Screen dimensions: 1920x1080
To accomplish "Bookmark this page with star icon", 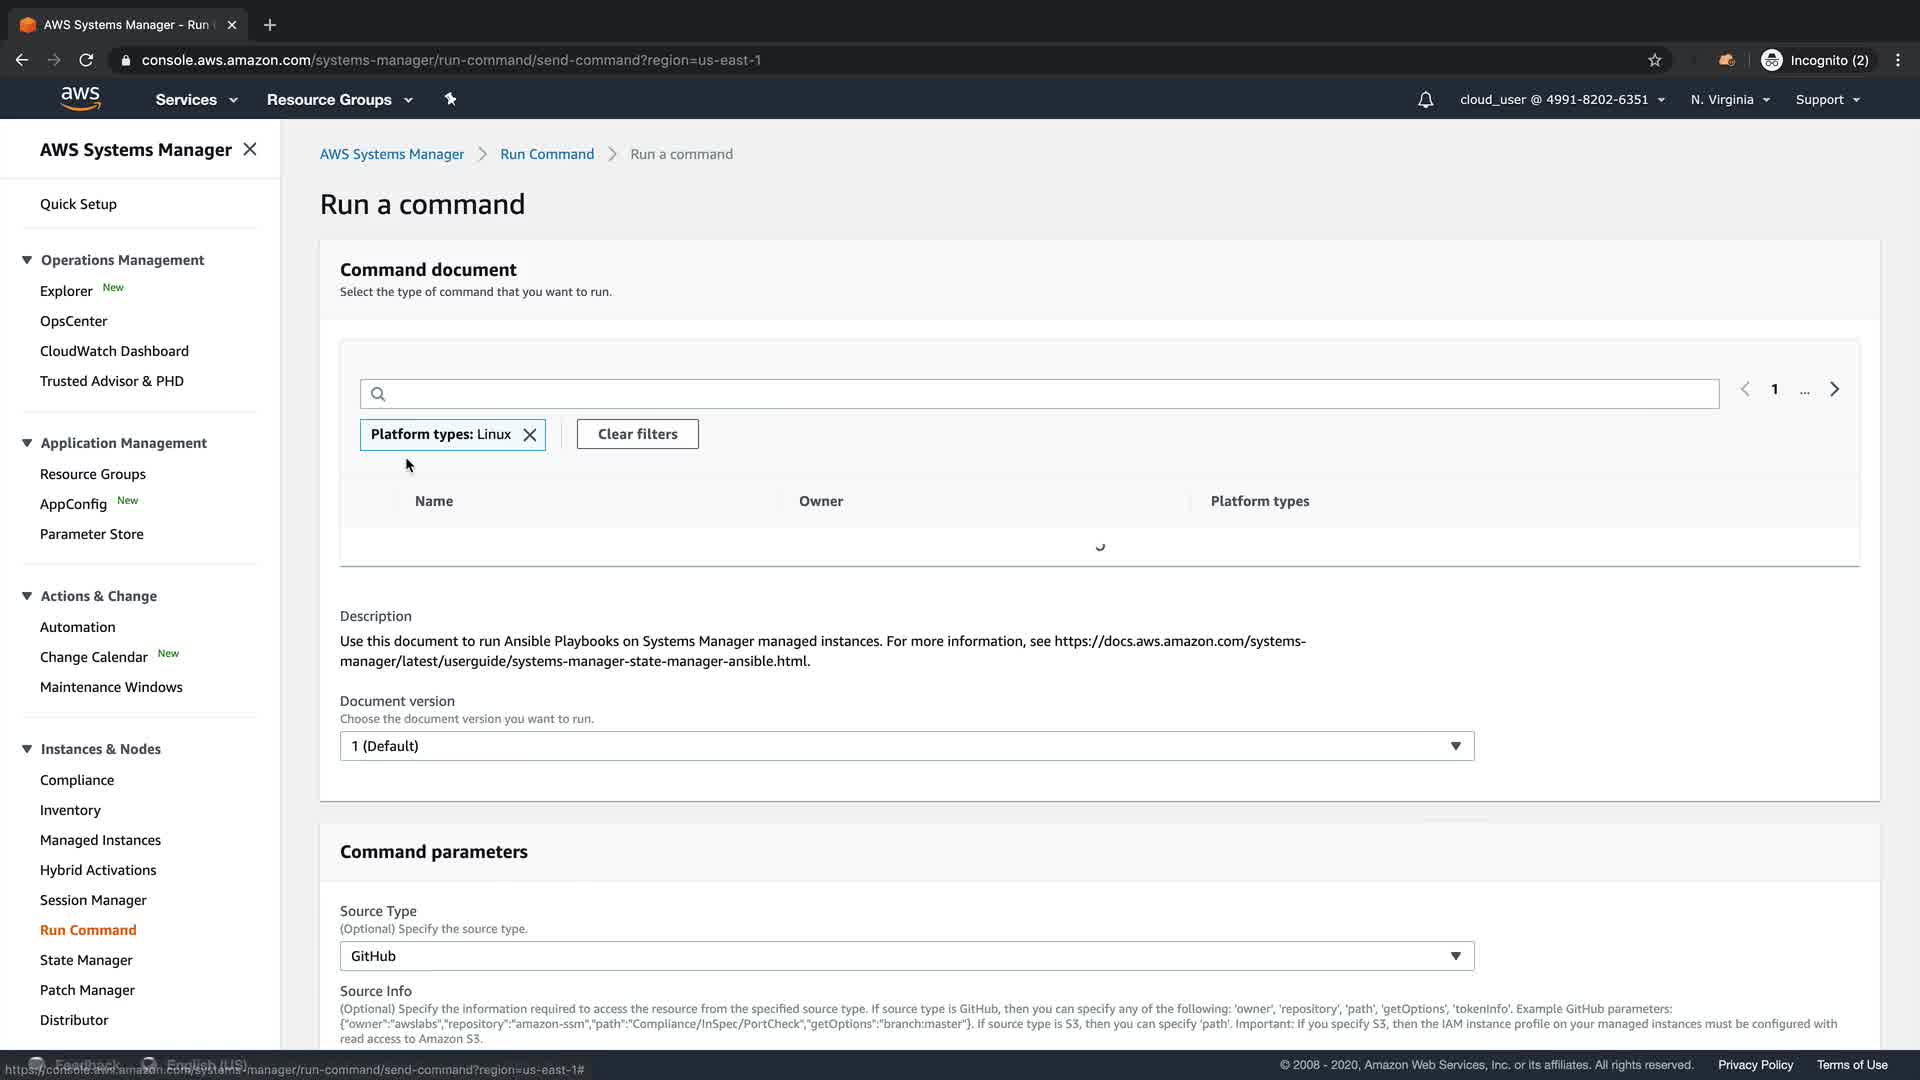I will (x=1655, y=60).
